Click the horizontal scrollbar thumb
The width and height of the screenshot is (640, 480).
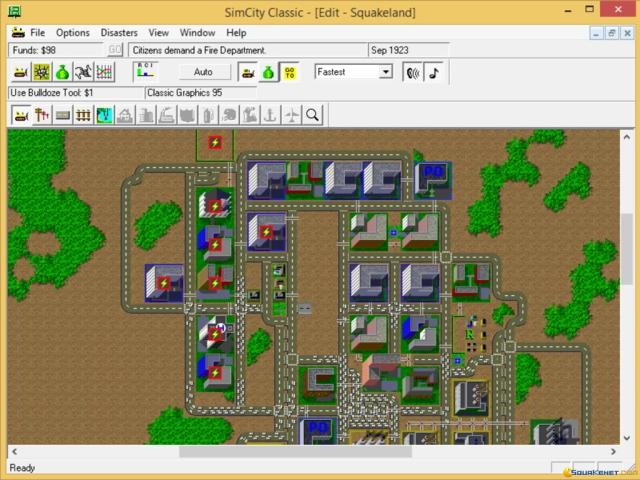295,451
